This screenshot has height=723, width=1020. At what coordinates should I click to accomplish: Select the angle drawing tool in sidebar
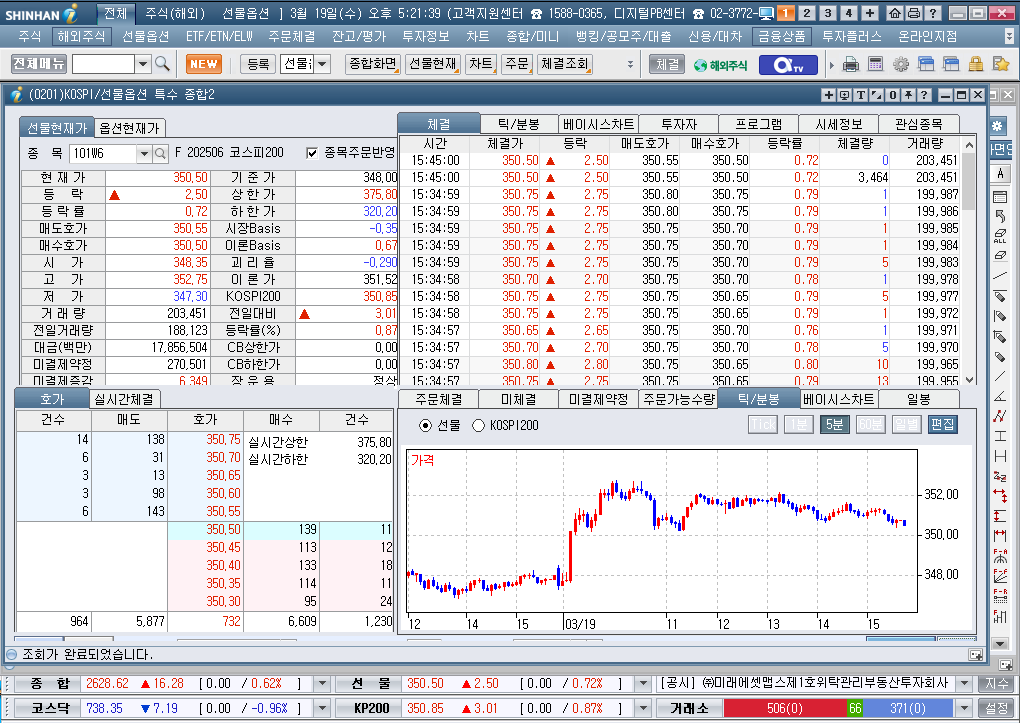click(1000, 396)
